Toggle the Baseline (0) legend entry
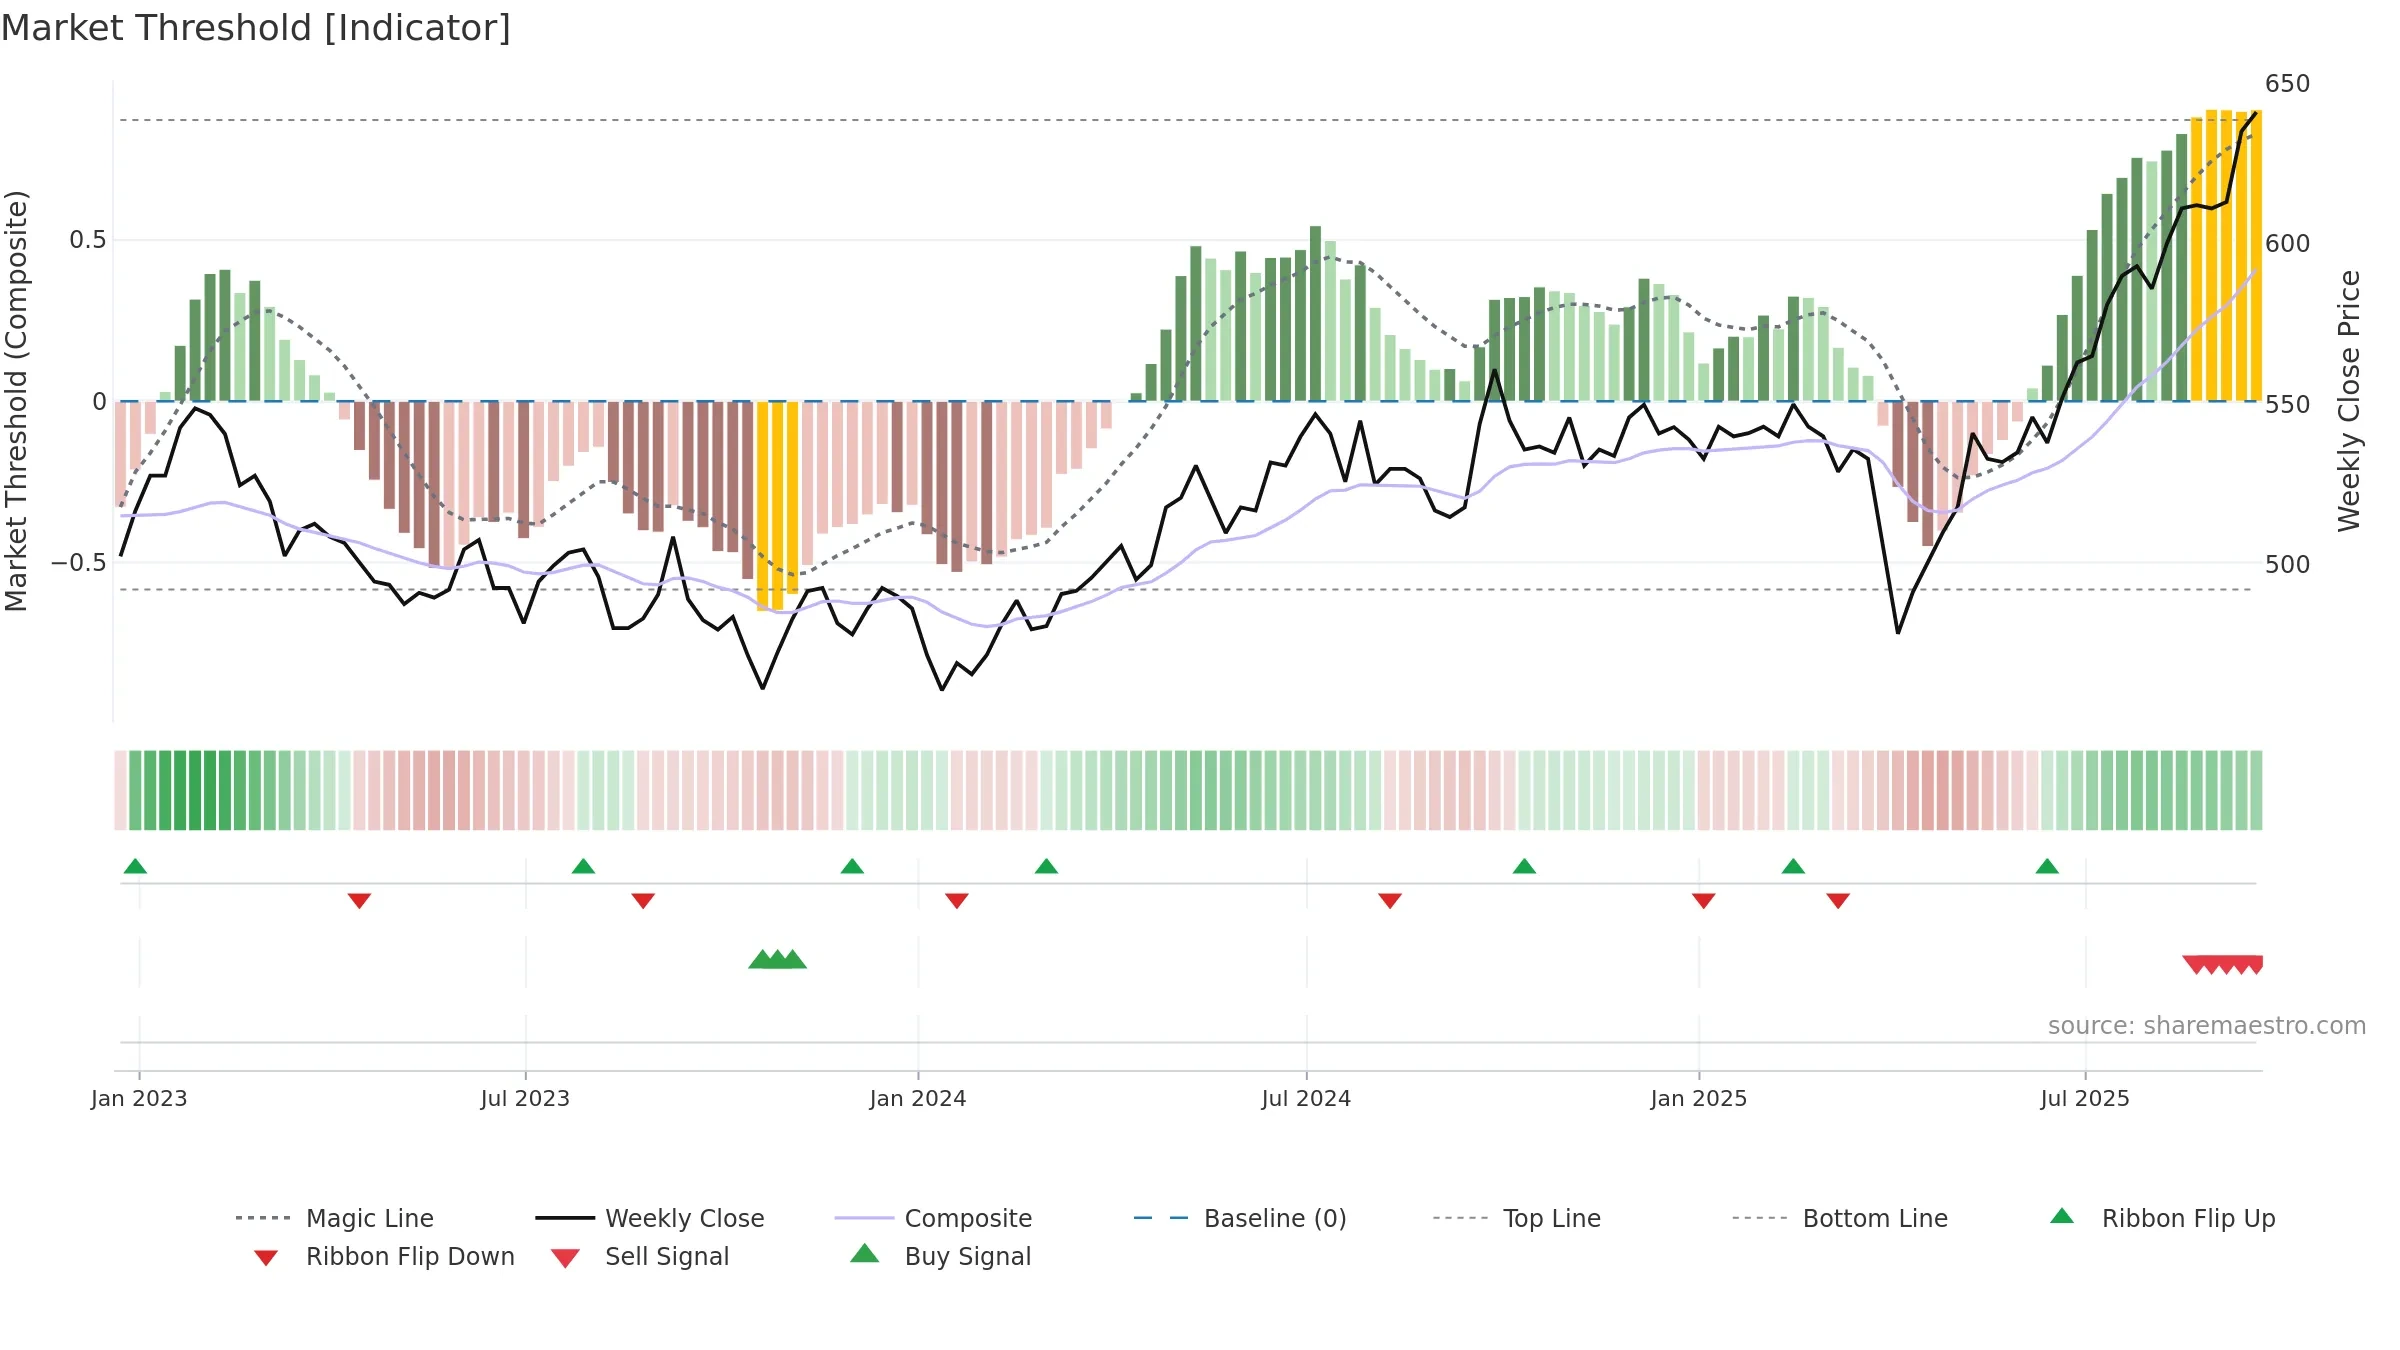This screenshot has width=2400, height=1350. coord(1240,1218)
